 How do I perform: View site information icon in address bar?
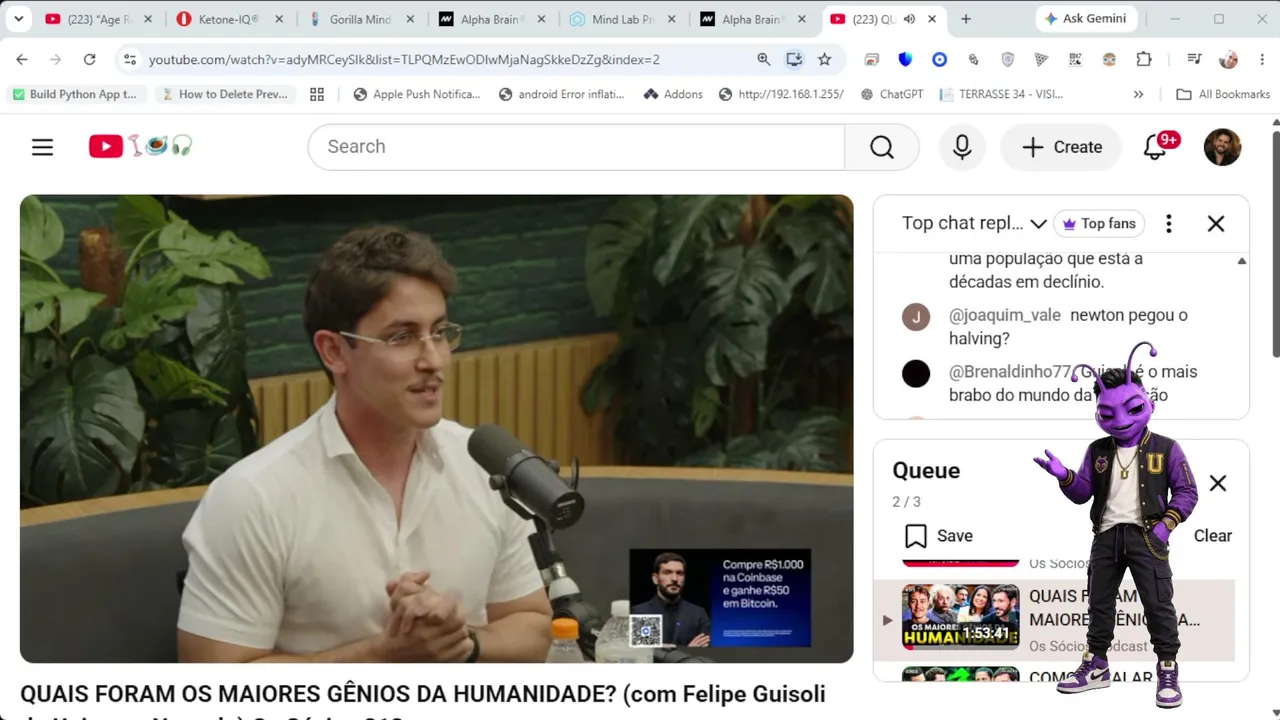pos(129,60)
